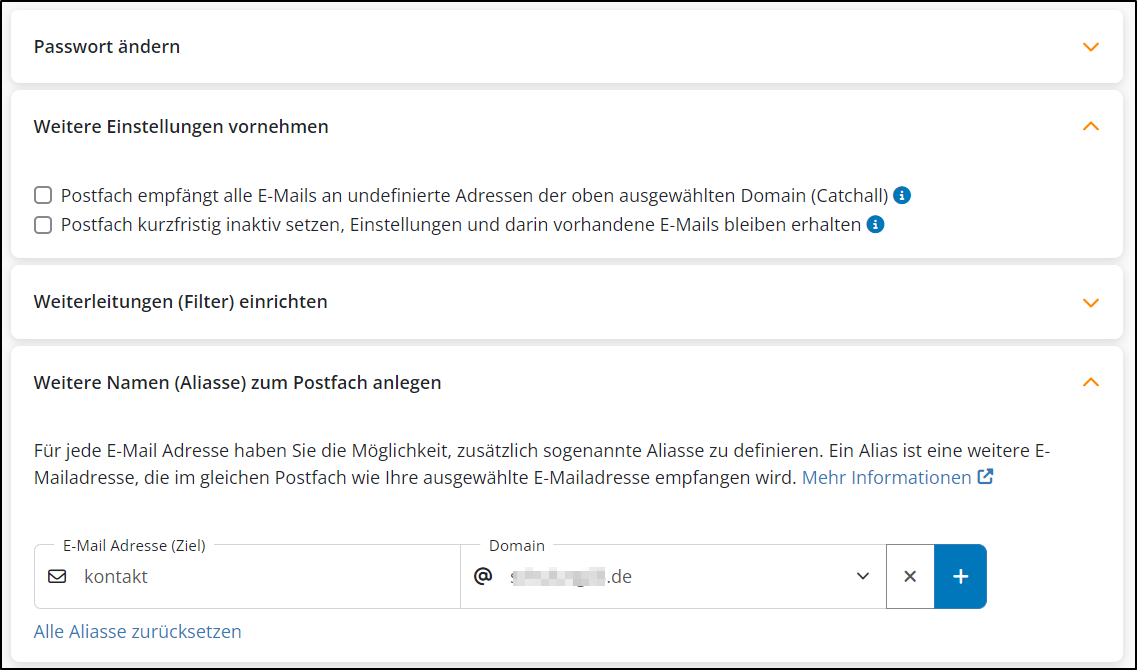
Task: Click the external link icon after Mehr Informationen
Action: 986,477
